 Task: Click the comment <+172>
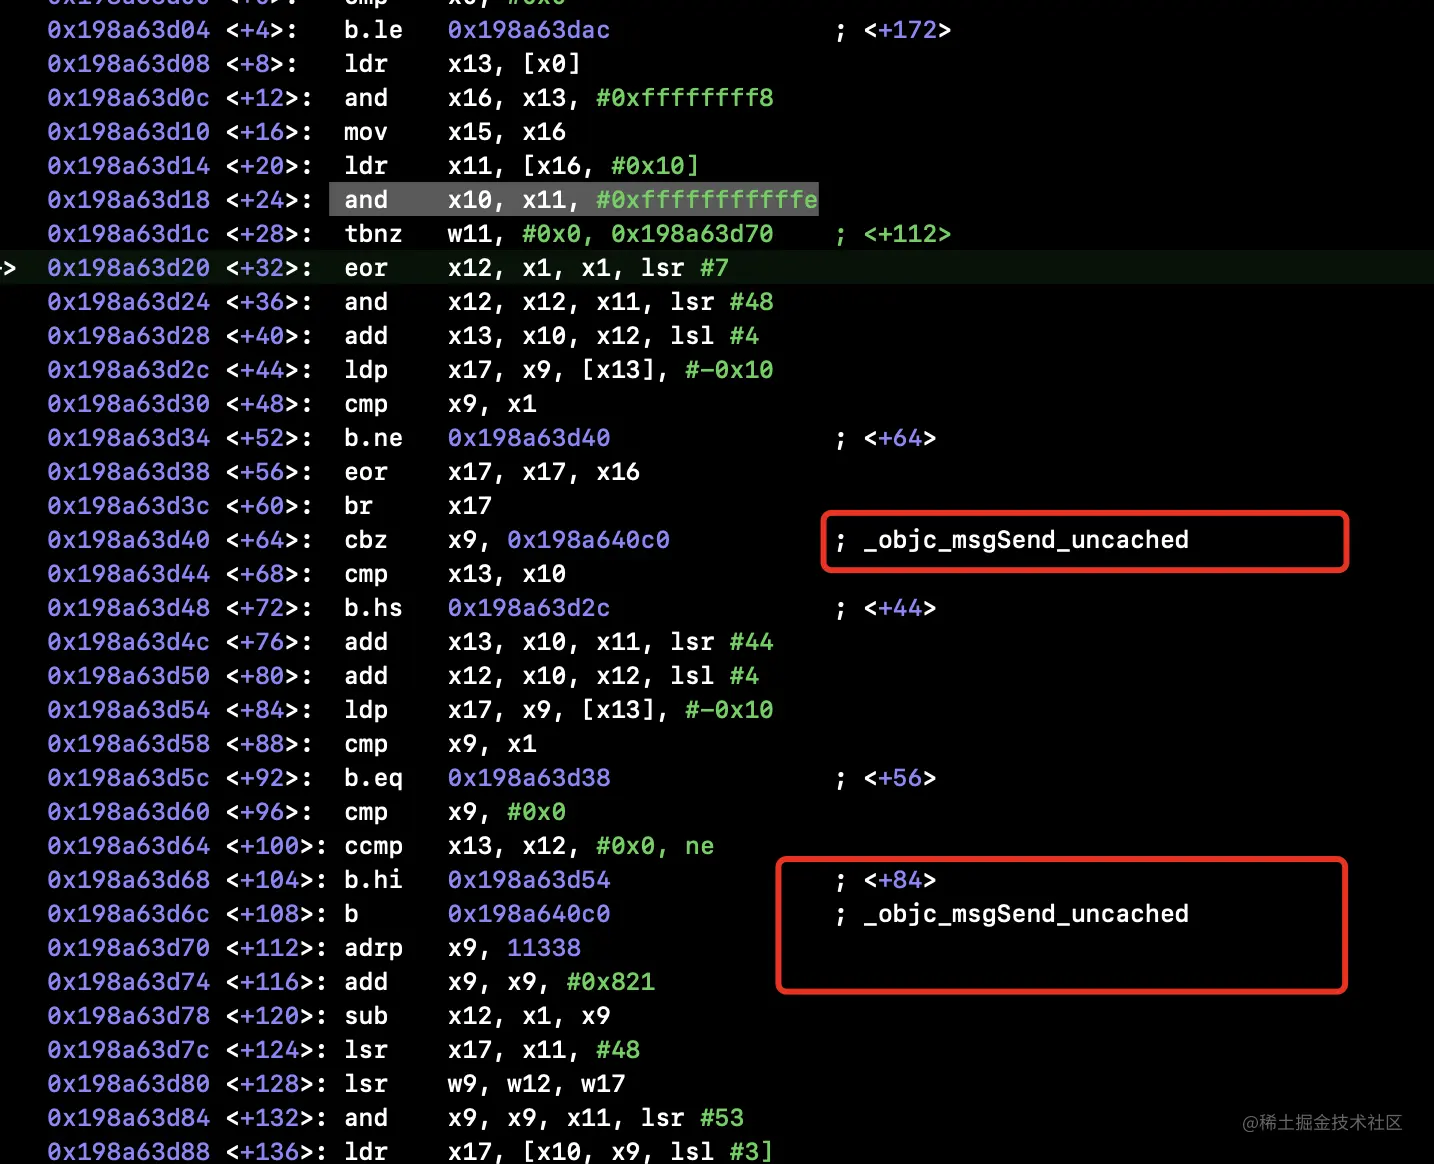click(x=907, y=30)
